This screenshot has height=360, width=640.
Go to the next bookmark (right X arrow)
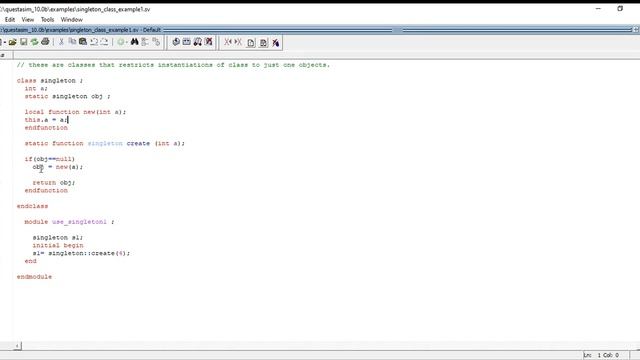[x=238, y=42]
